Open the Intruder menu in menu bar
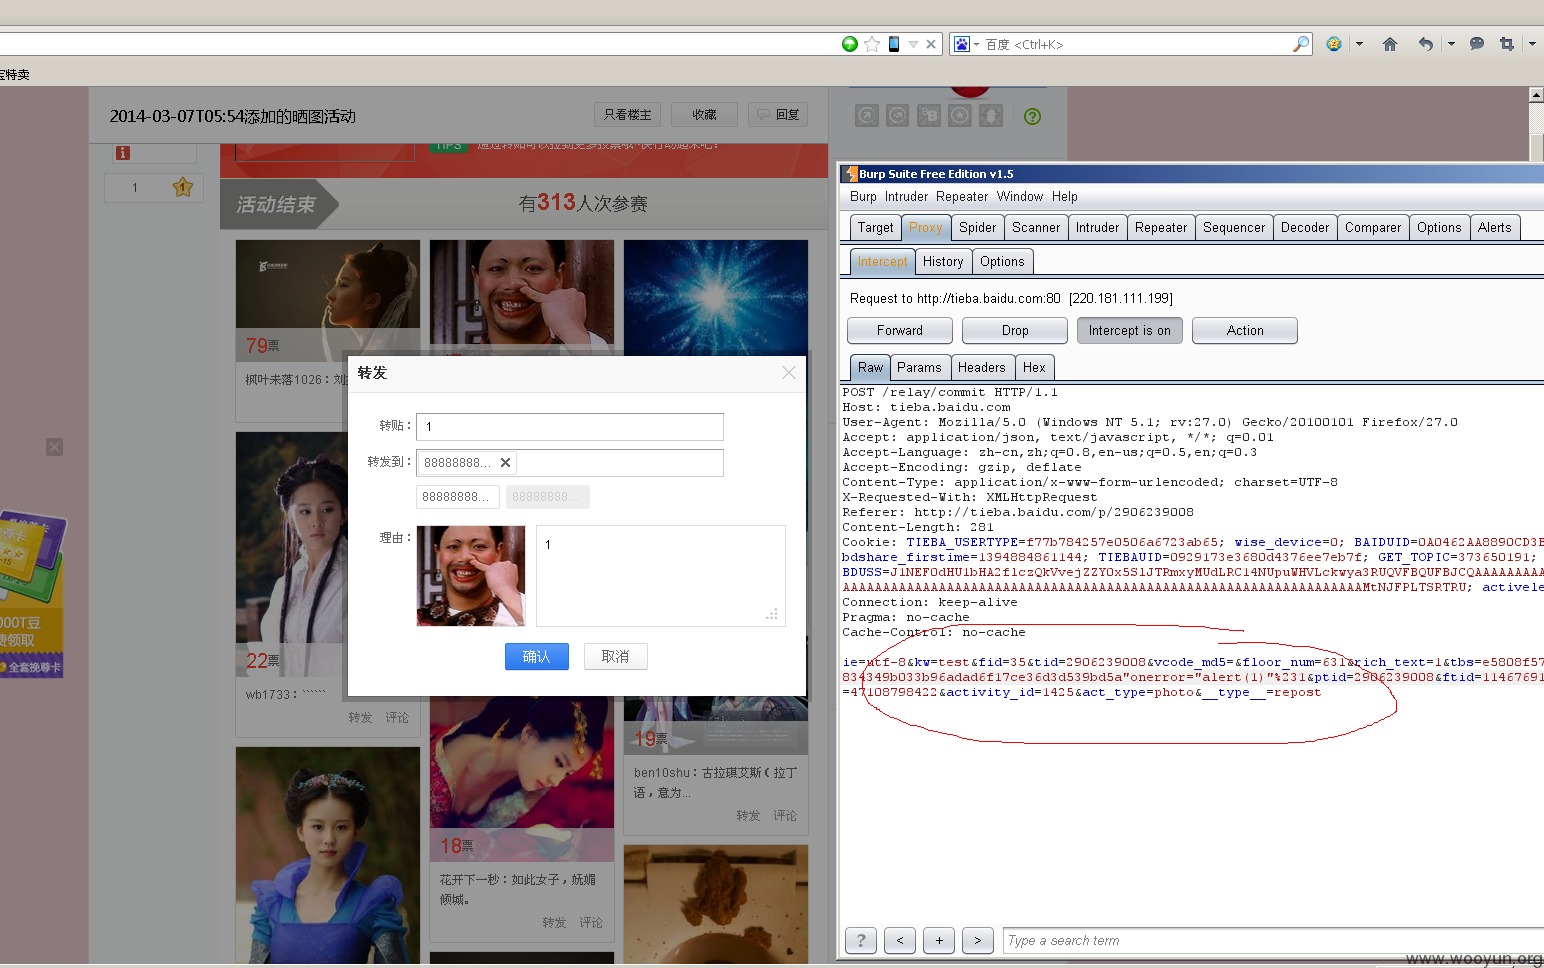Screen dimensions: 1544x968 (x=906, y=197)
